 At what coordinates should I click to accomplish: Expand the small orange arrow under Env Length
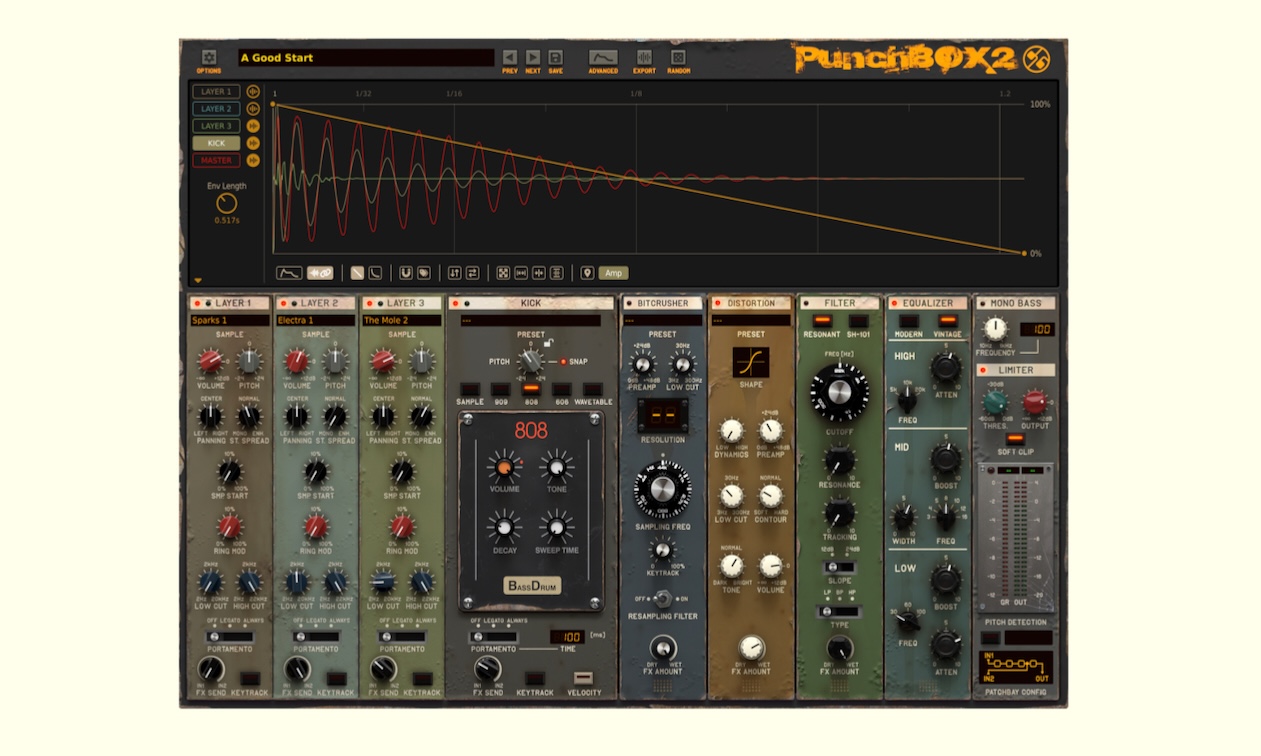pyautogui.click(x=198, y=281)
